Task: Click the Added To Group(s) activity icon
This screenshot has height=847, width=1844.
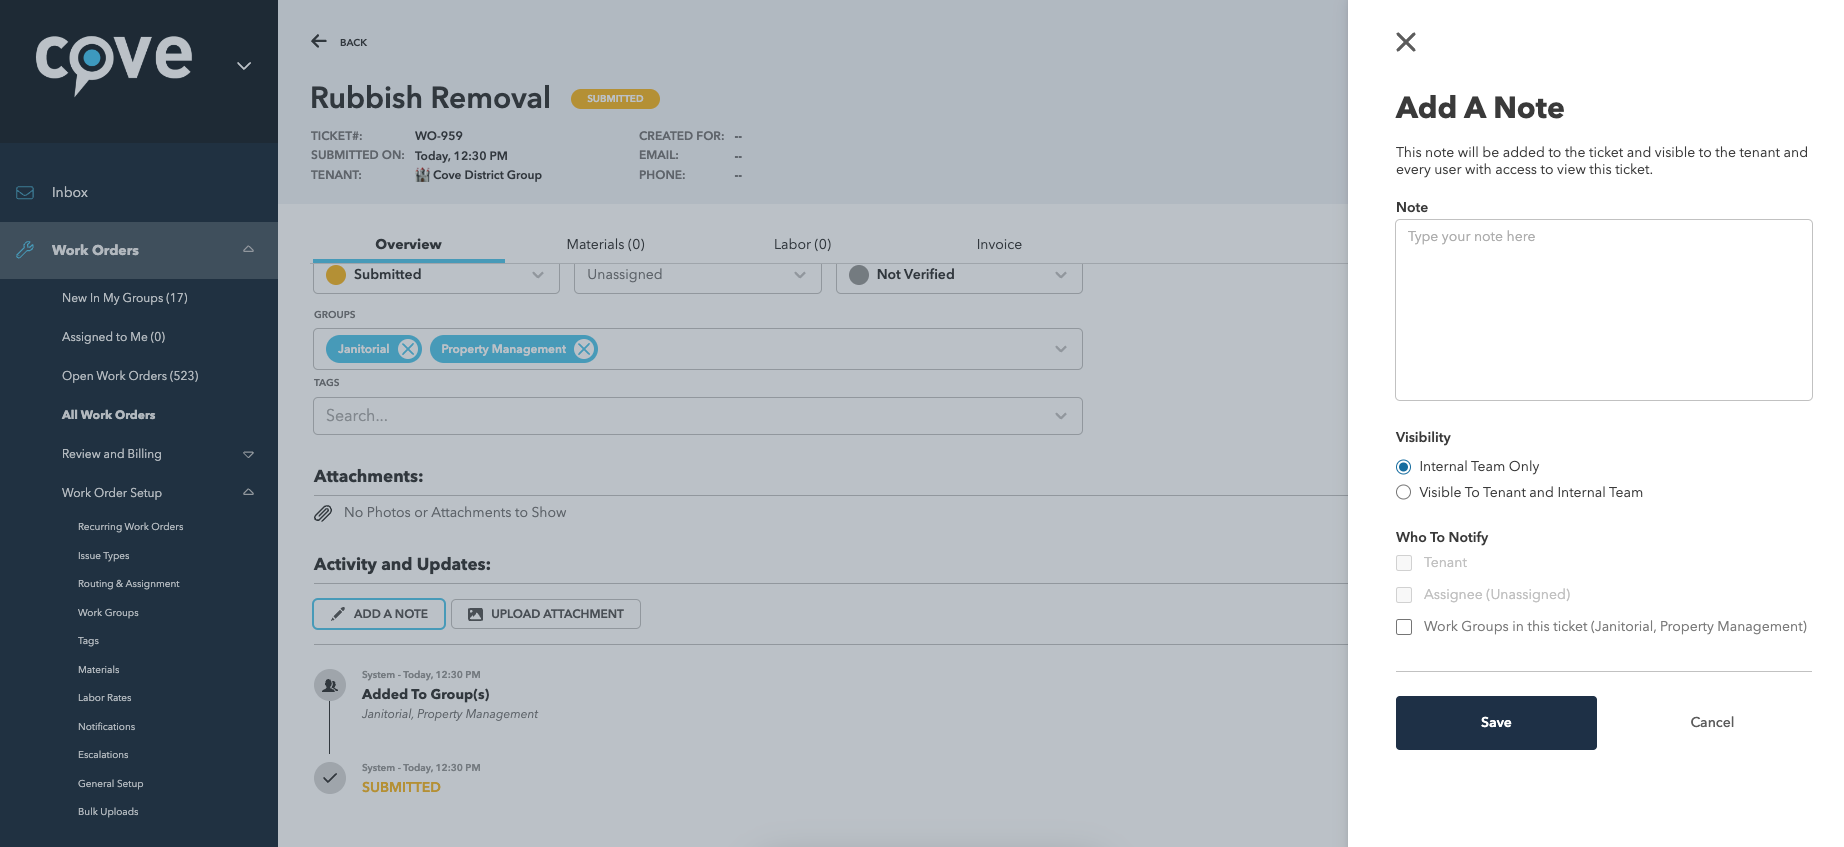Action: (330, 685)
